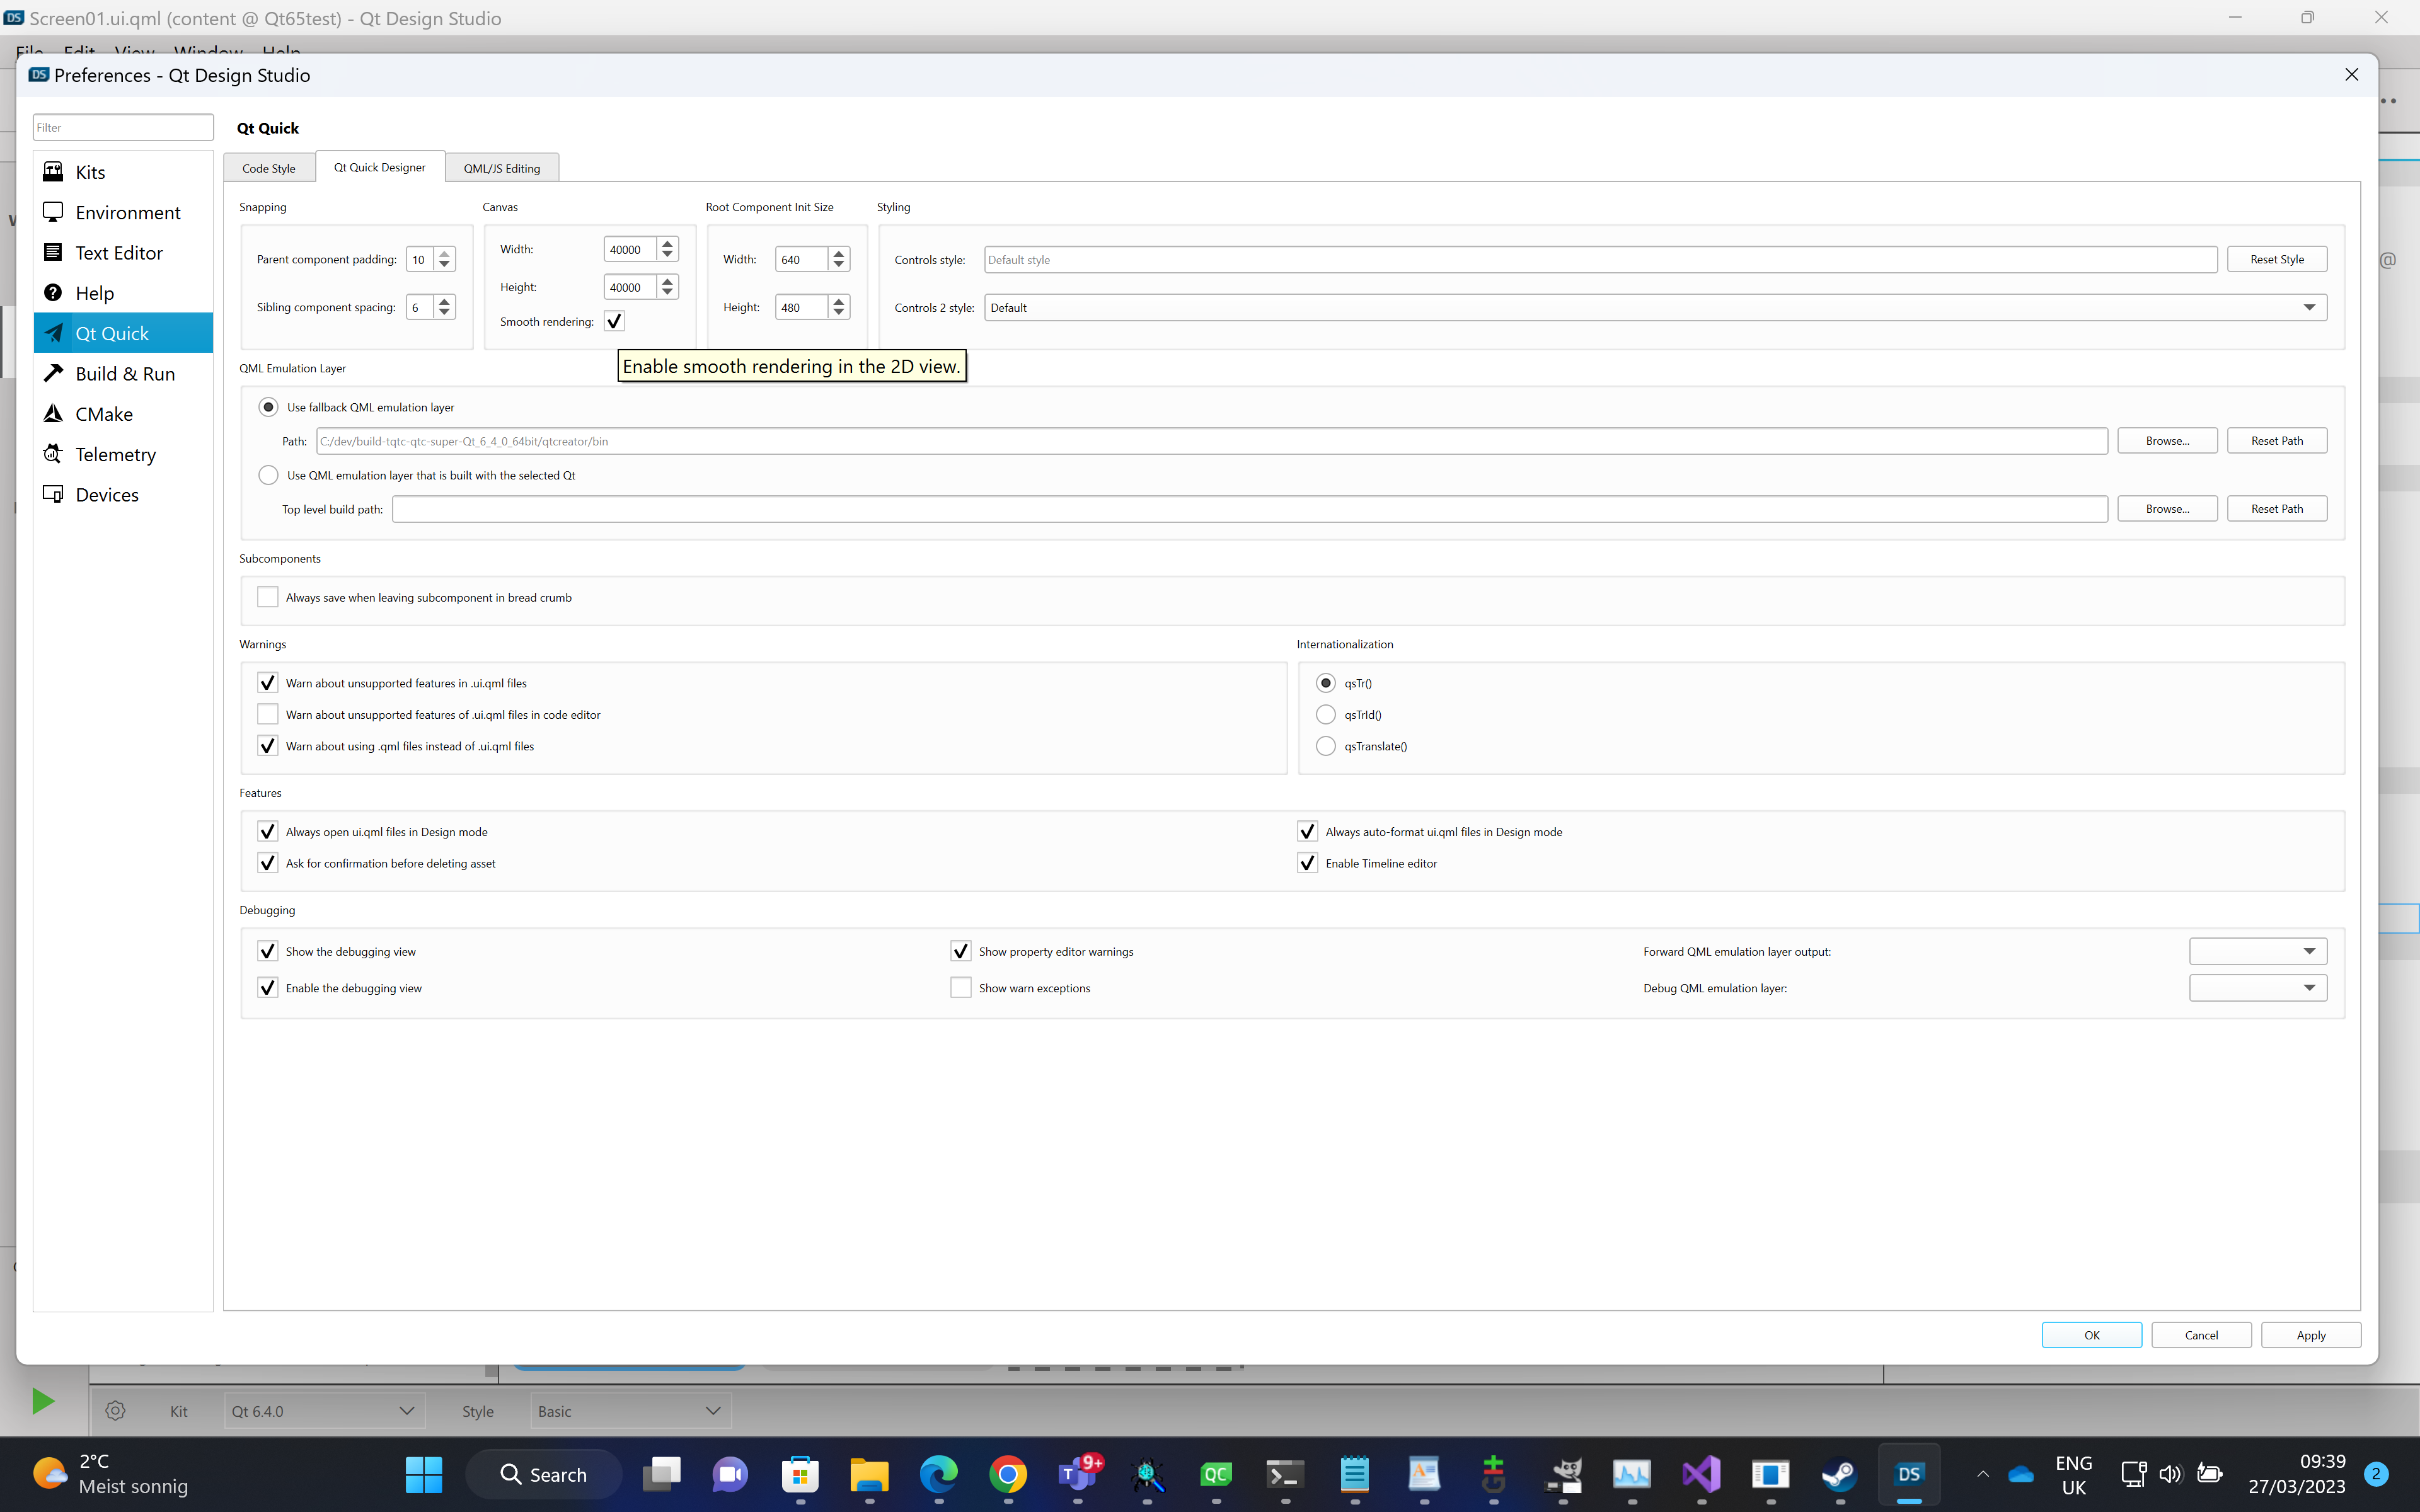Open Steam from the taskbar
Viewport: 2420px width, 1512px height.
point(1840,1474)
